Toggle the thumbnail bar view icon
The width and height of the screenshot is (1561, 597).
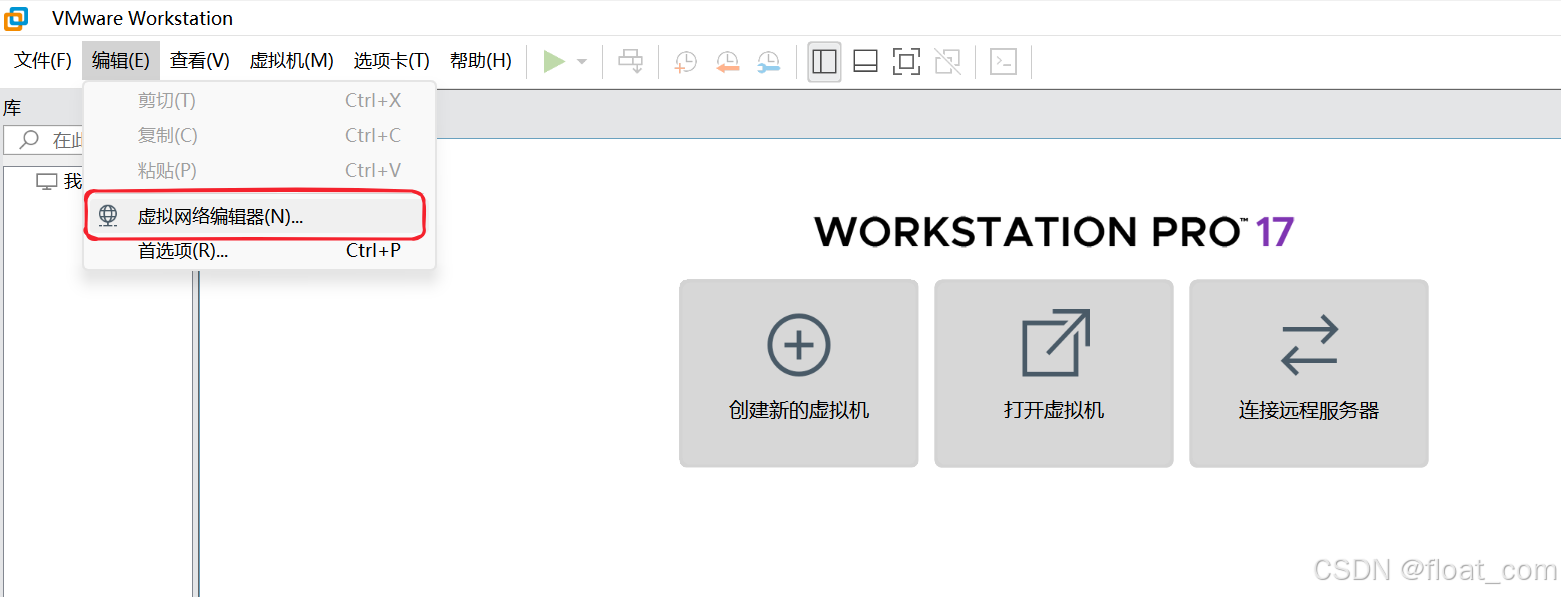865,62
